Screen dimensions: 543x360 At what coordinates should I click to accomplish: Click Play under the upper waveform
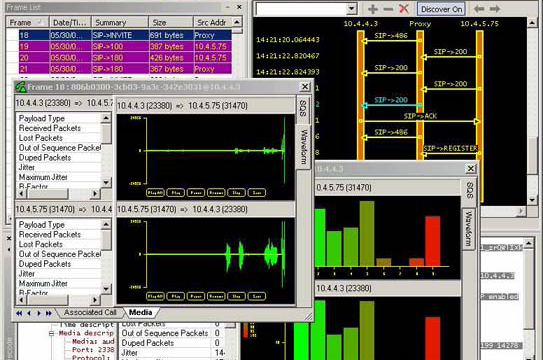[176, 192]
